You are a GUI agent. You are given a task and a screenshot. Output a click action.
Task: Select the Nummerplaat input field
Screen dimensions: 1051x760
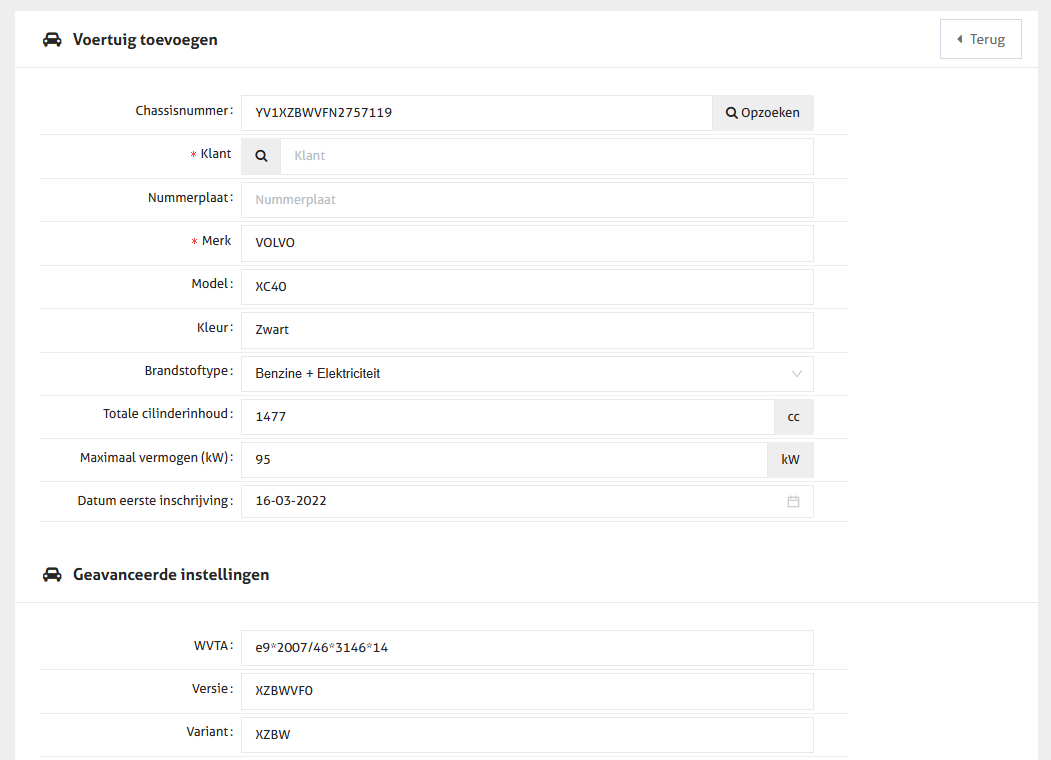pyautogui.click(x=527, y=200)
